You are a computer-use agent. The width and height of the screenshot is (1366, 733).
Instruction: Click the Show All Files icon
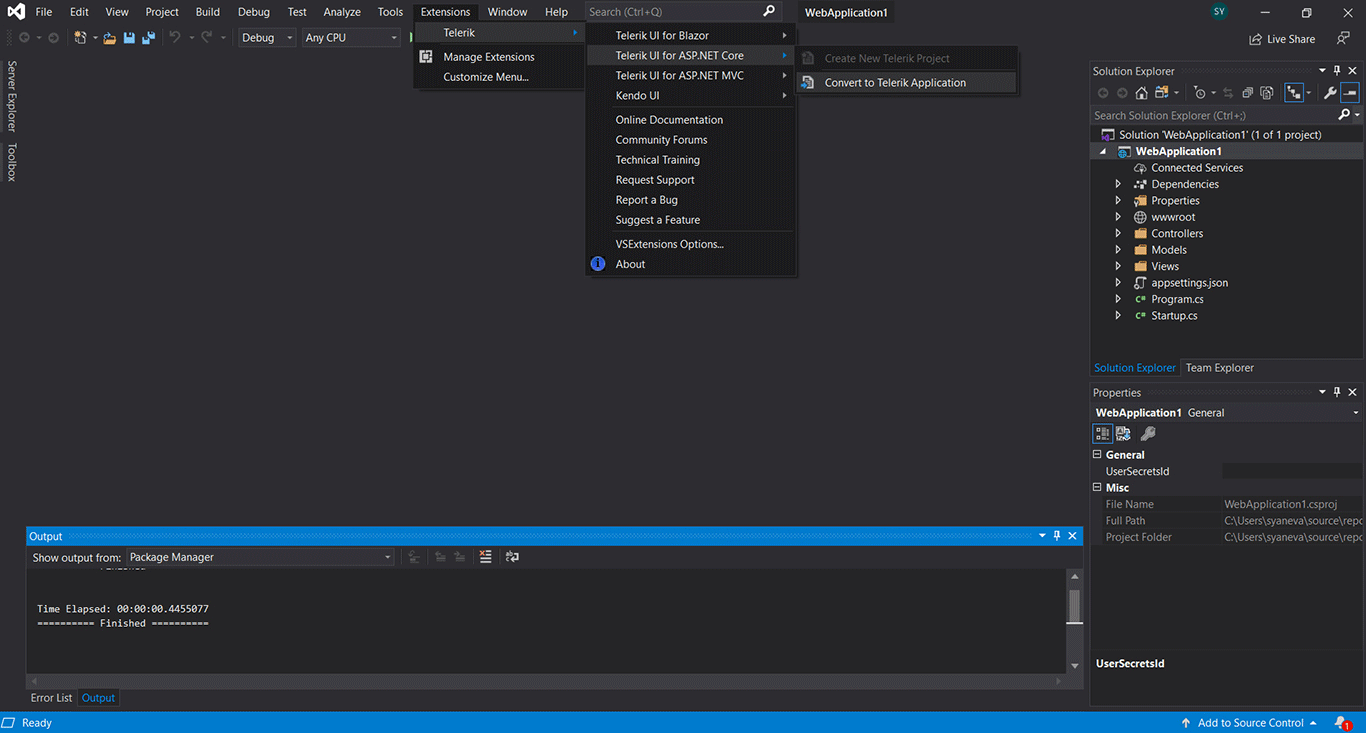pos(1267,93)
